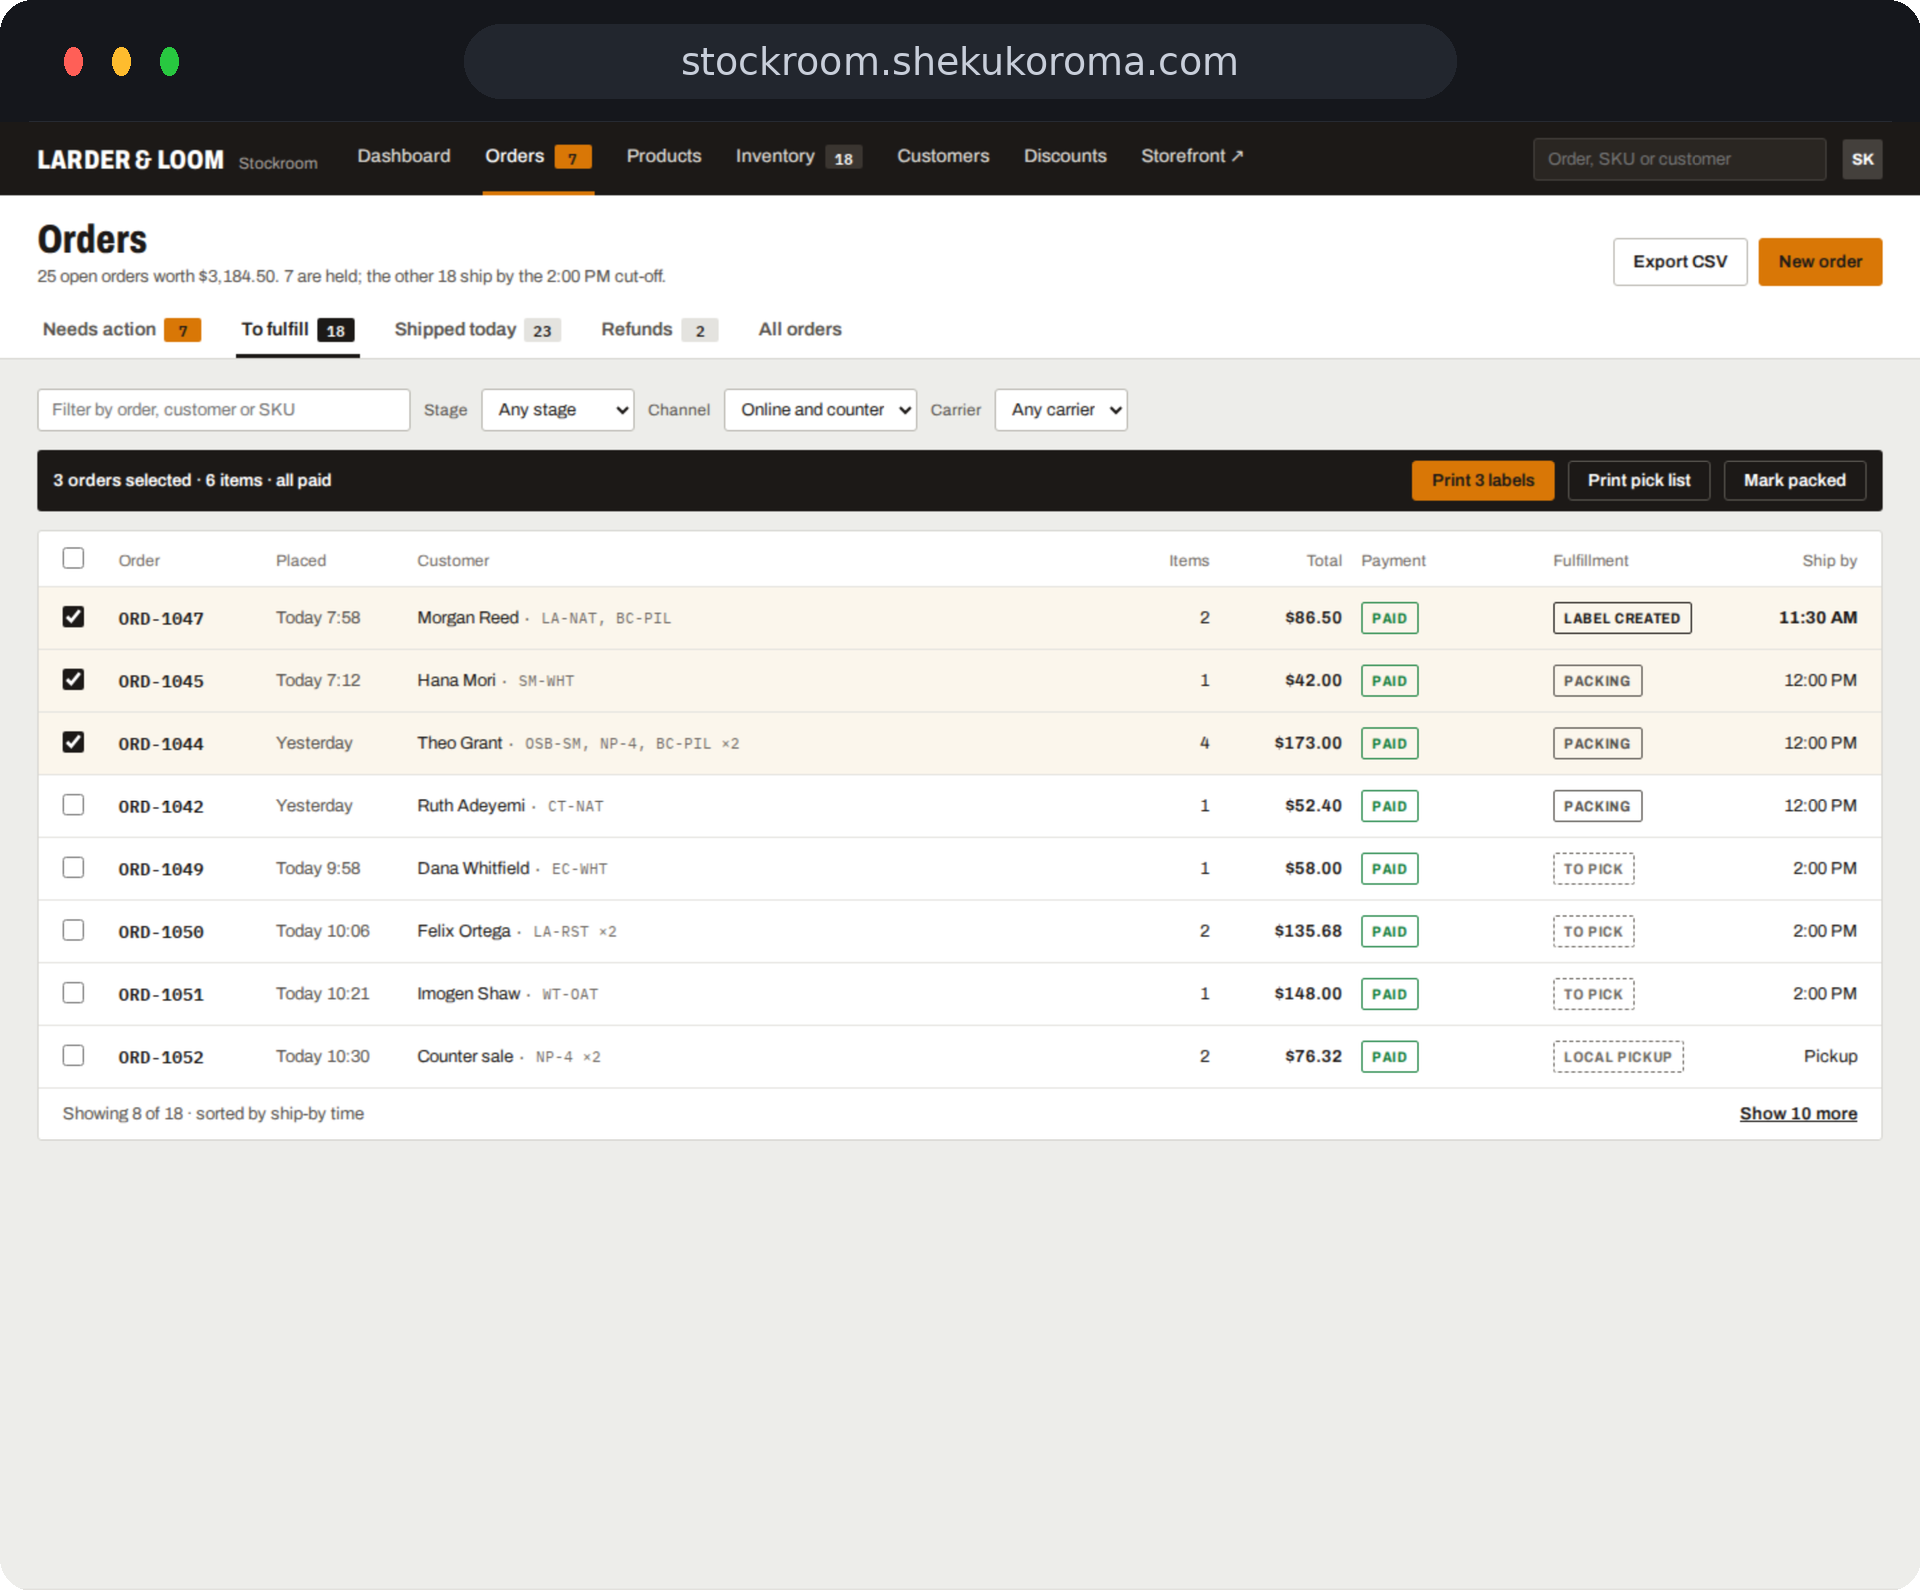This screenshot has width=1920, height=1590.
Task: Click the Total column header
Action: [x=1324, y=561]
